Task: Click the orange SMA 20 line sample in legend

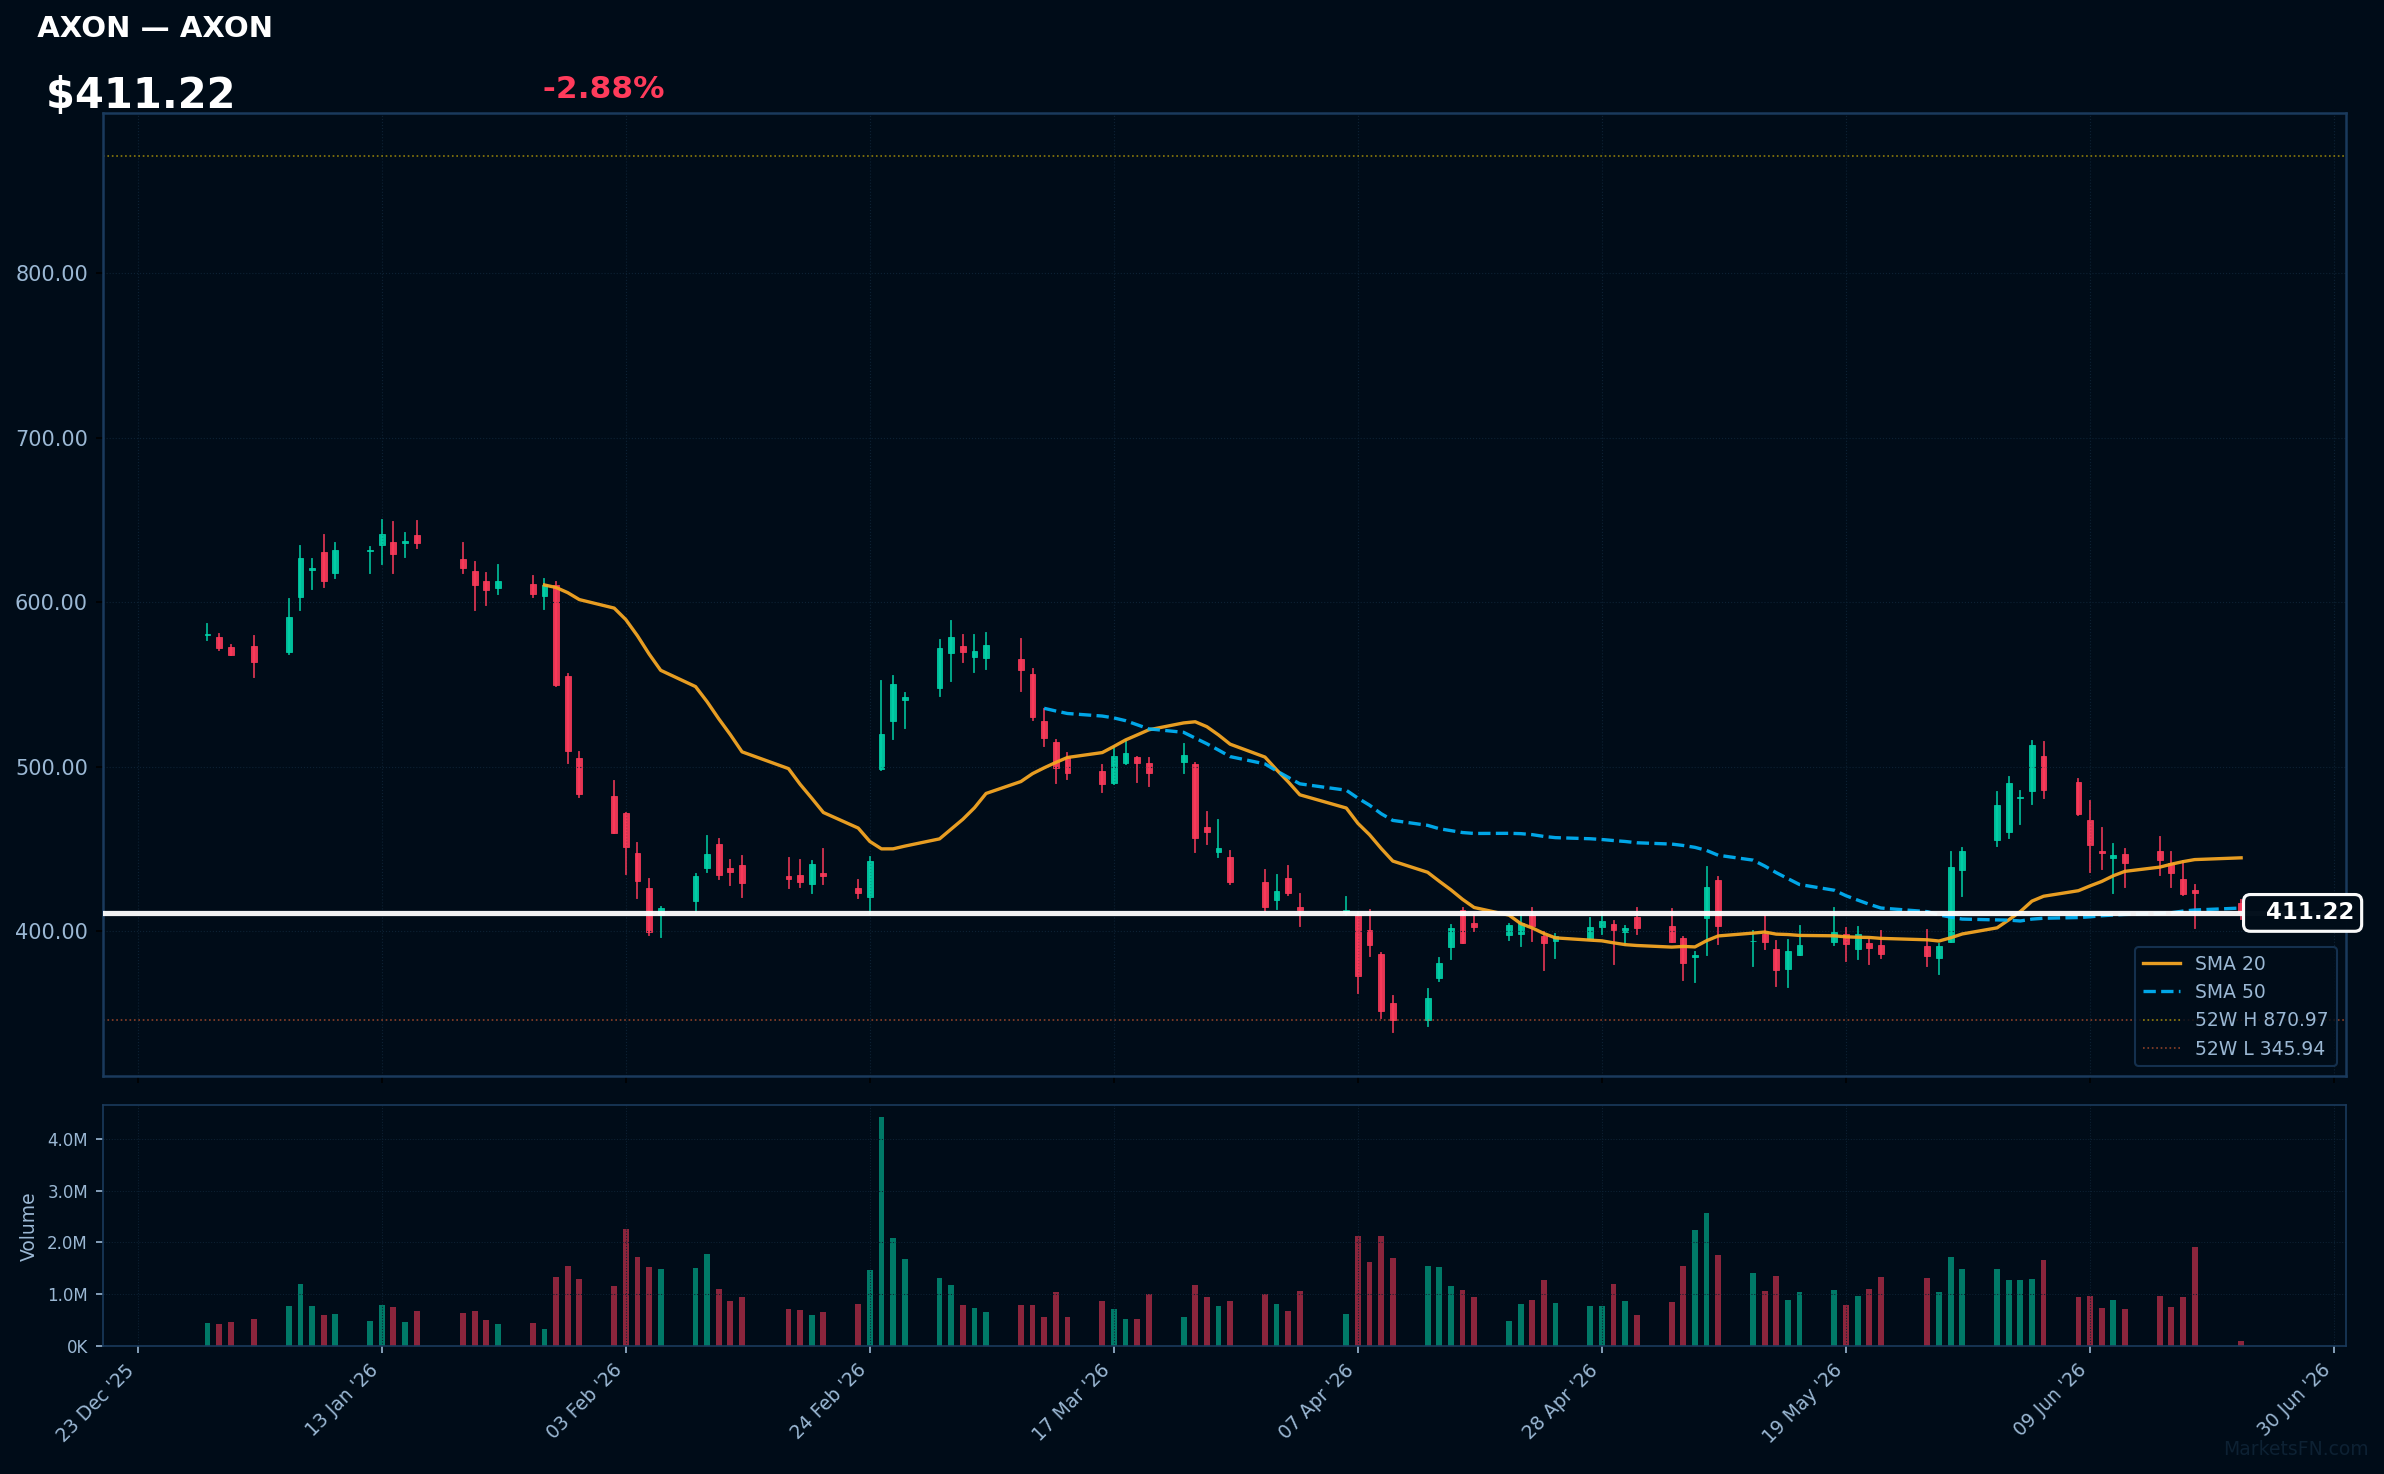Action: click(x=2162, y=963)
